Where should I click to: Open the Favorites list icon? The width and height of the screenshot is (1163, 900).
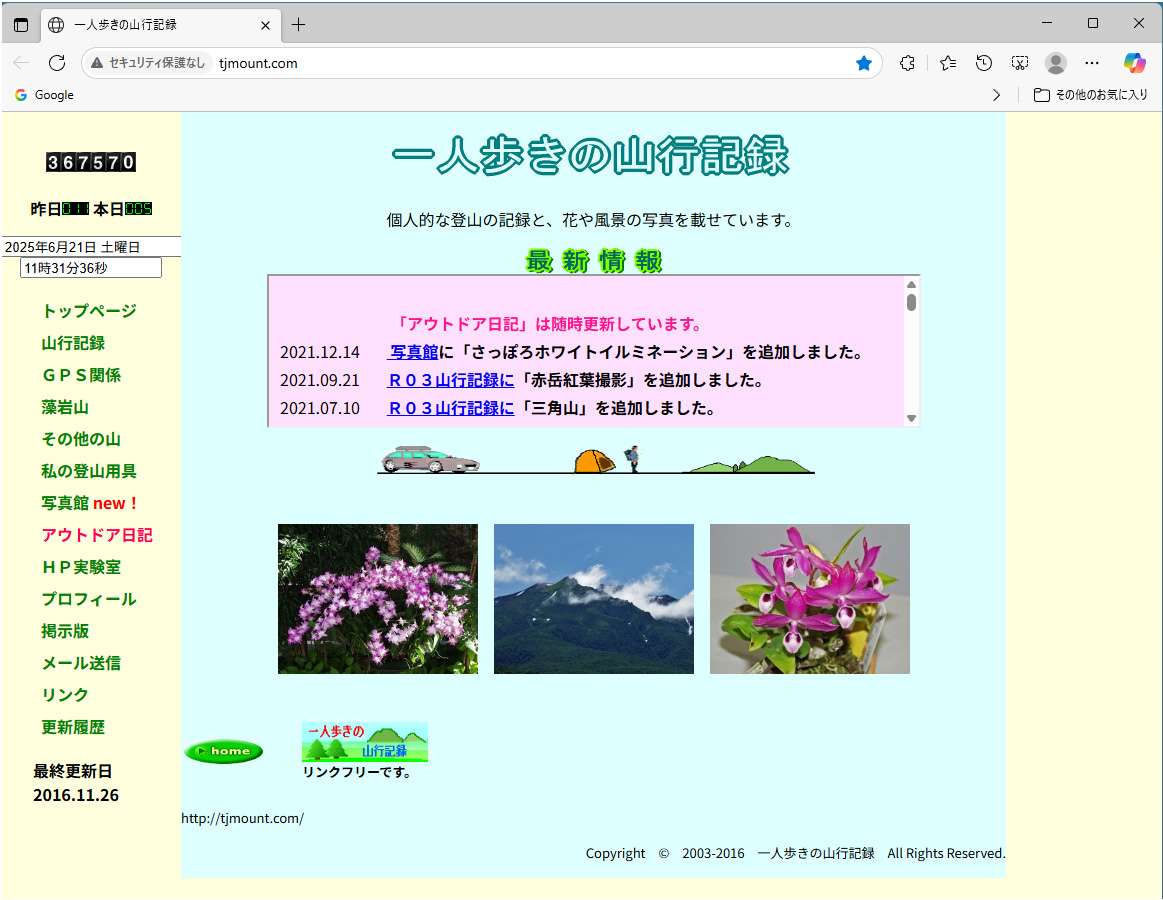tap(948, 63)
